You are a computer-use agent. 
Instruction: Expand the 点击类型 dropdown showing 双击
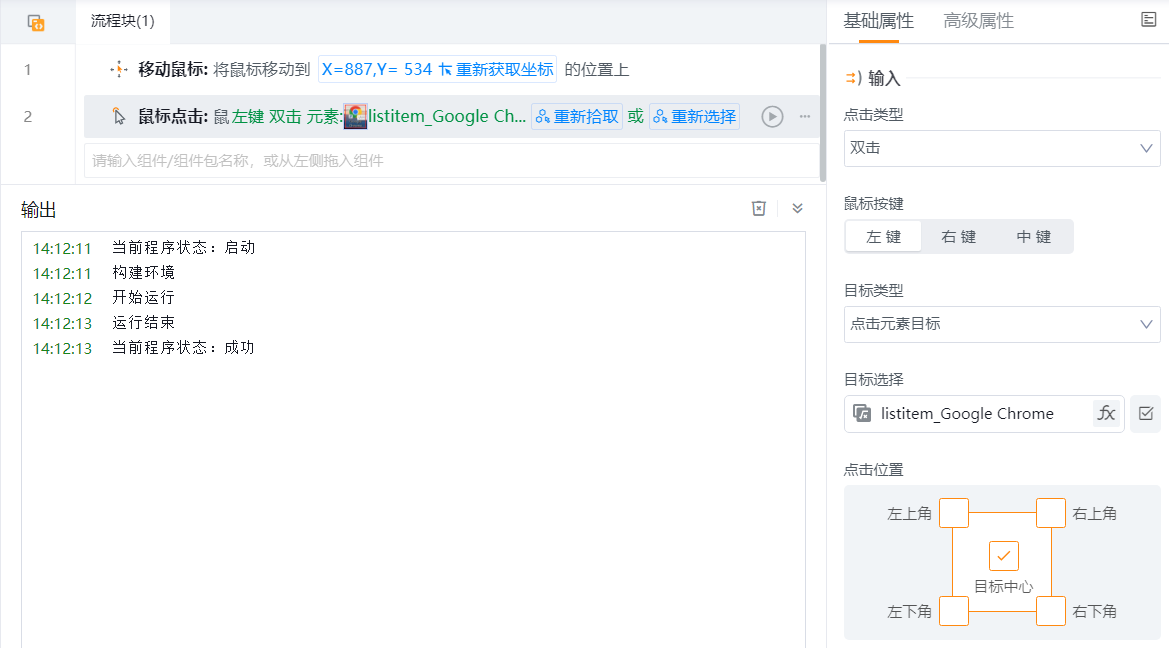(1001, 148)
